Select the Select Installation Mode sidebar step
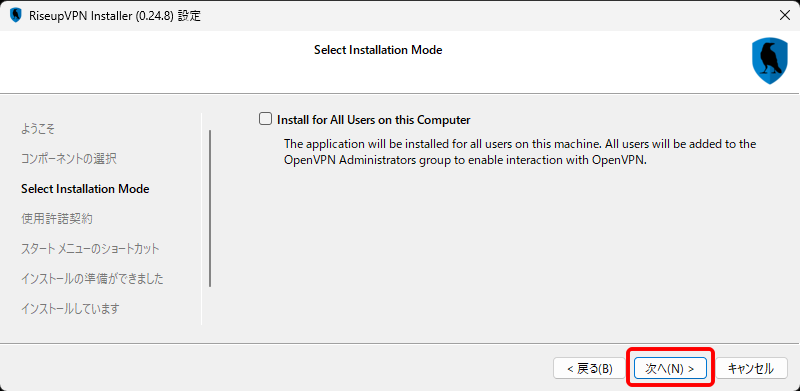 pos(85,189)
